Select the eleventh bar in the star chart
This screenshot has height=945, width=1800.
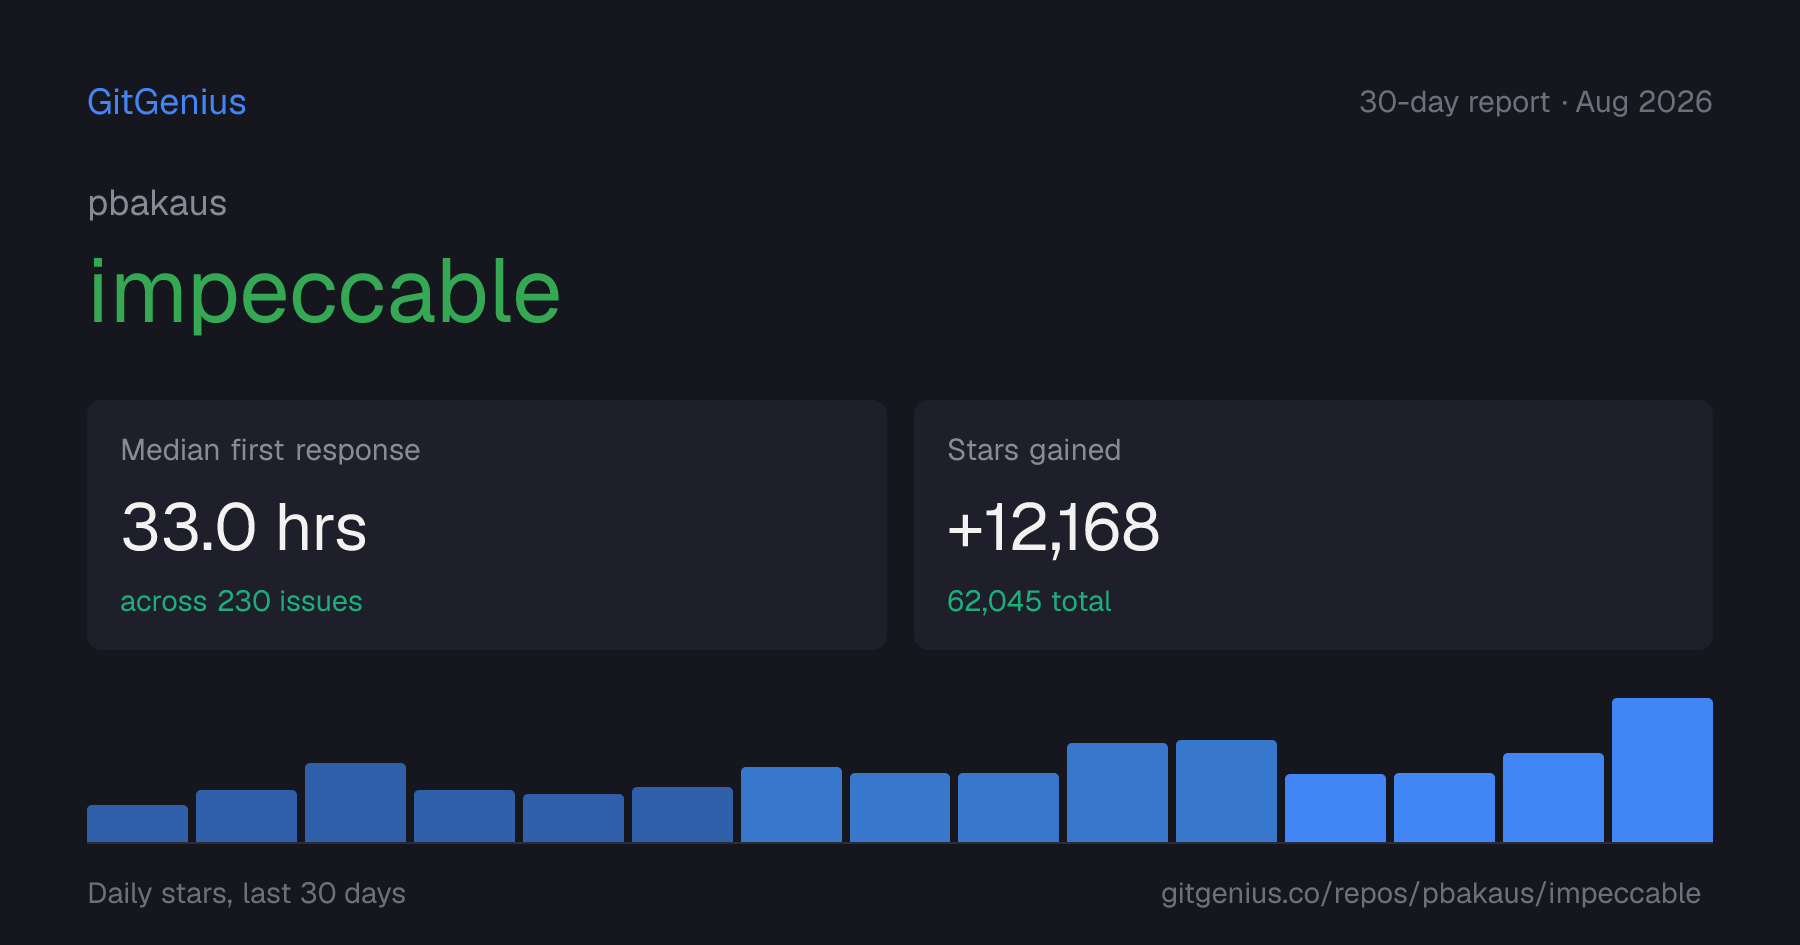pyautogui.click(x=1226, y=791)
